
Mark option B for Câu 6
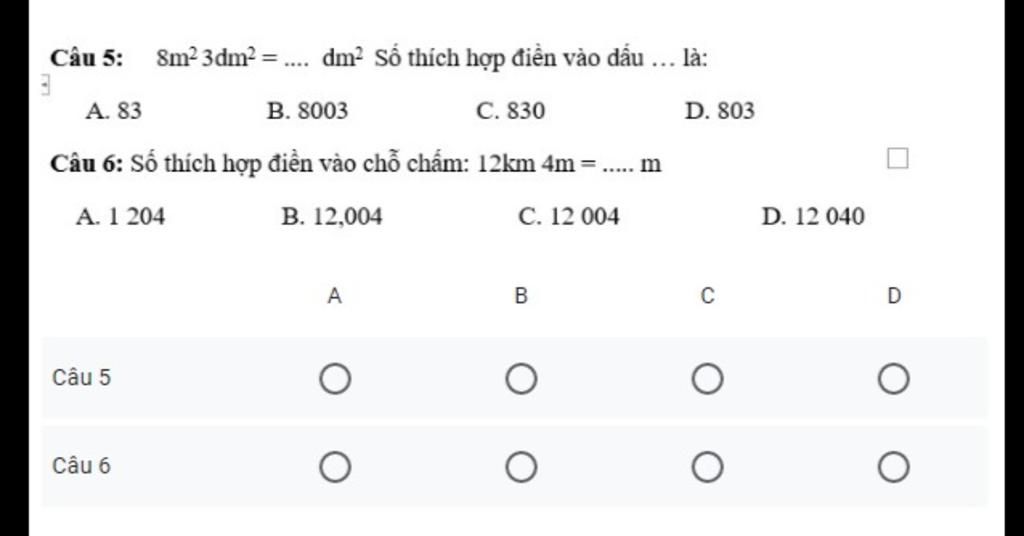[521, 467]
